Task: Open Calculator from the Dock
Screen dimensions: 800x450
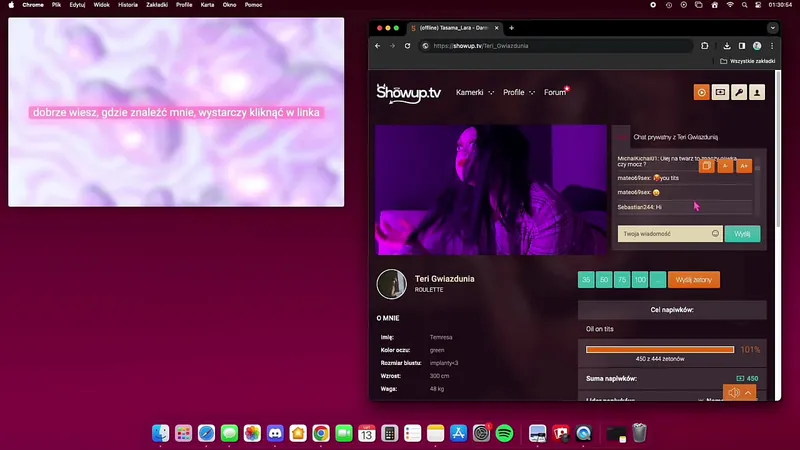Action: [389, 433]
